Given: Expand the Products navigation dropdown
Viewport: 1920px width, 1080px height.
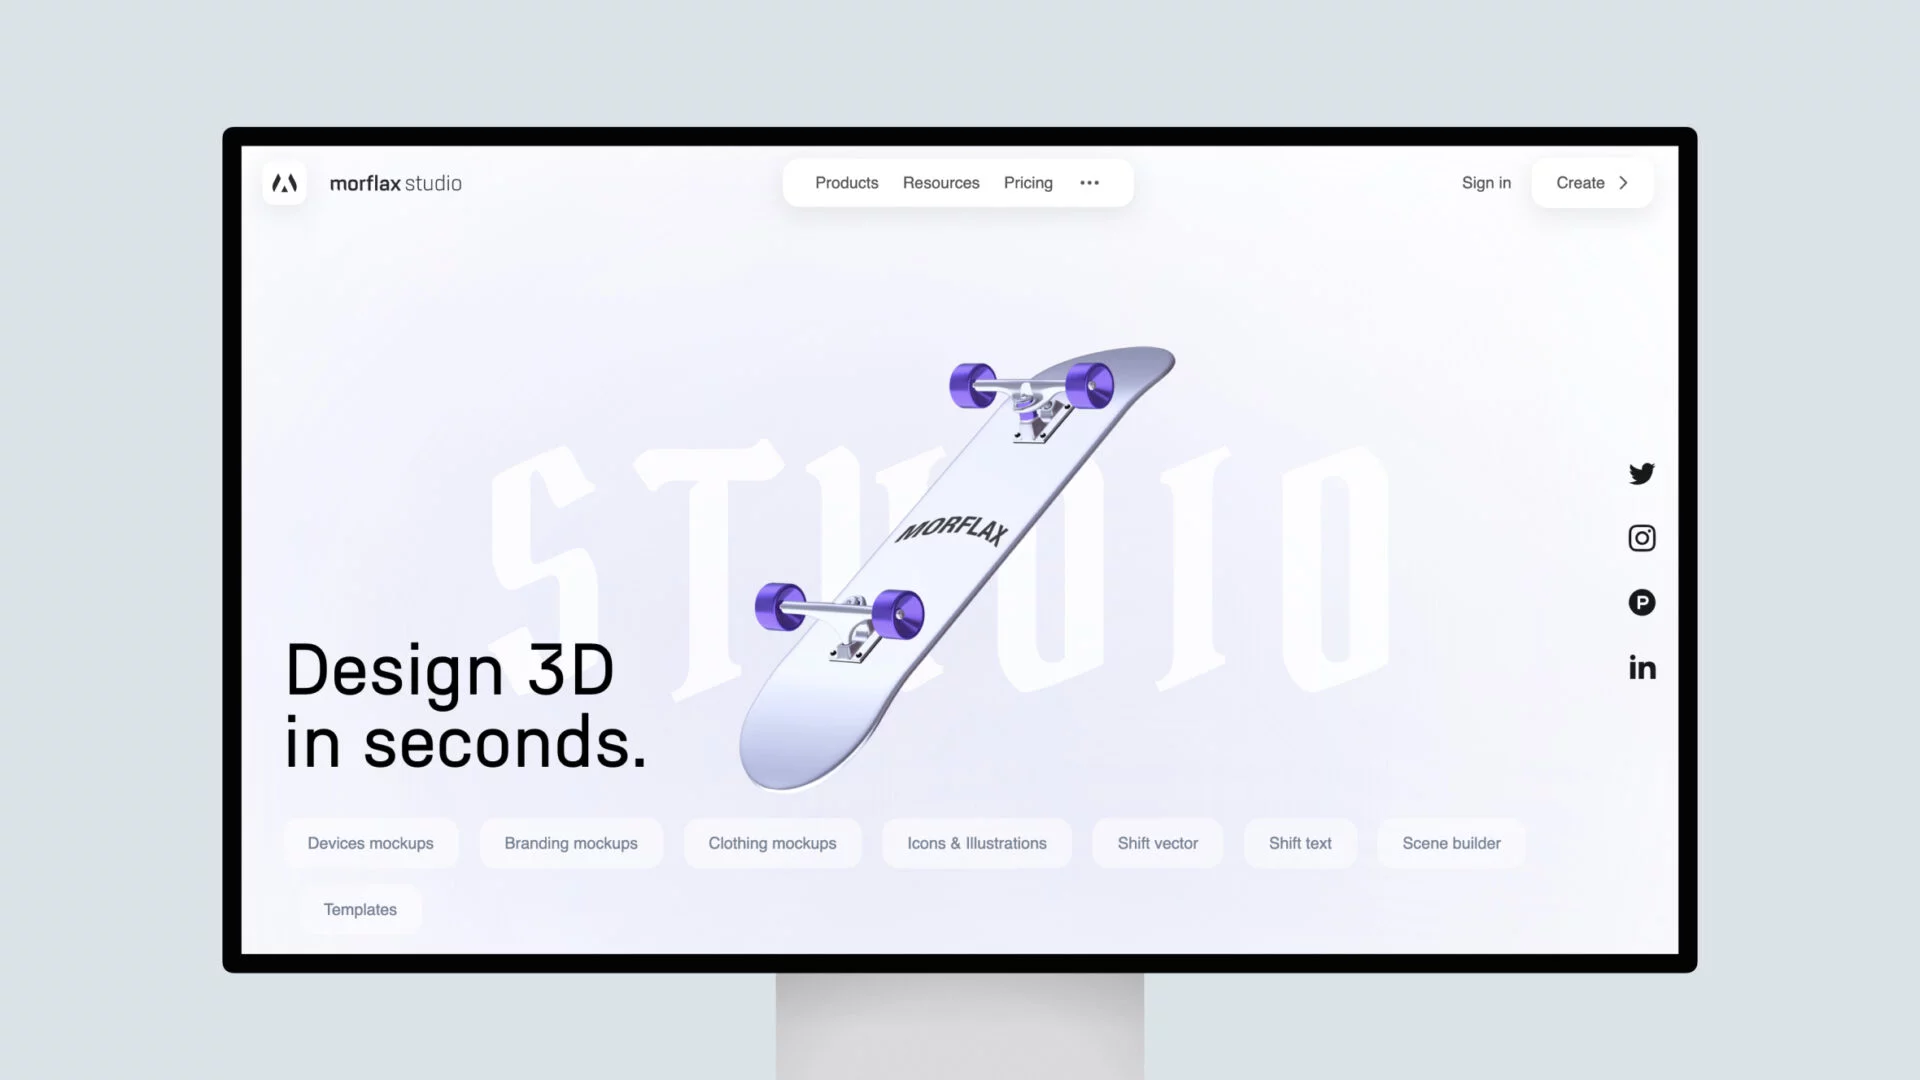Looking at the screenshot, I should [847, 182].
